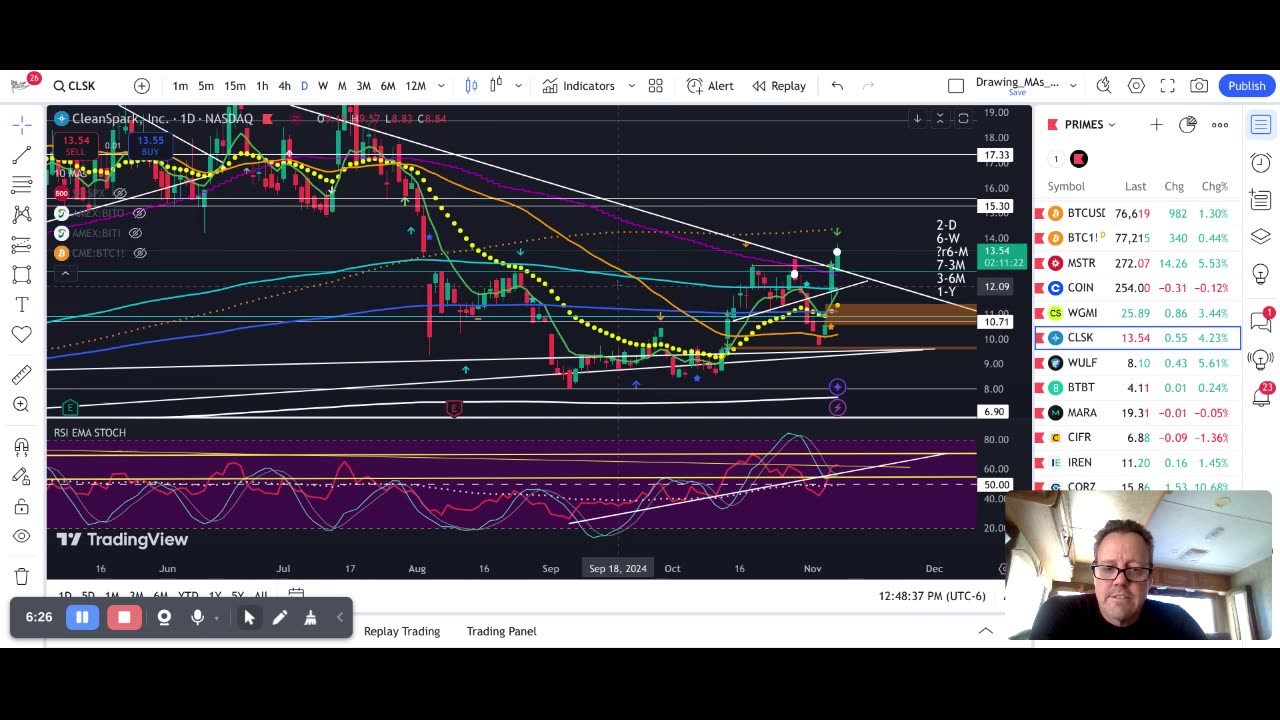
Task: Open the pattern drawing tools
Action: point(21,215)
